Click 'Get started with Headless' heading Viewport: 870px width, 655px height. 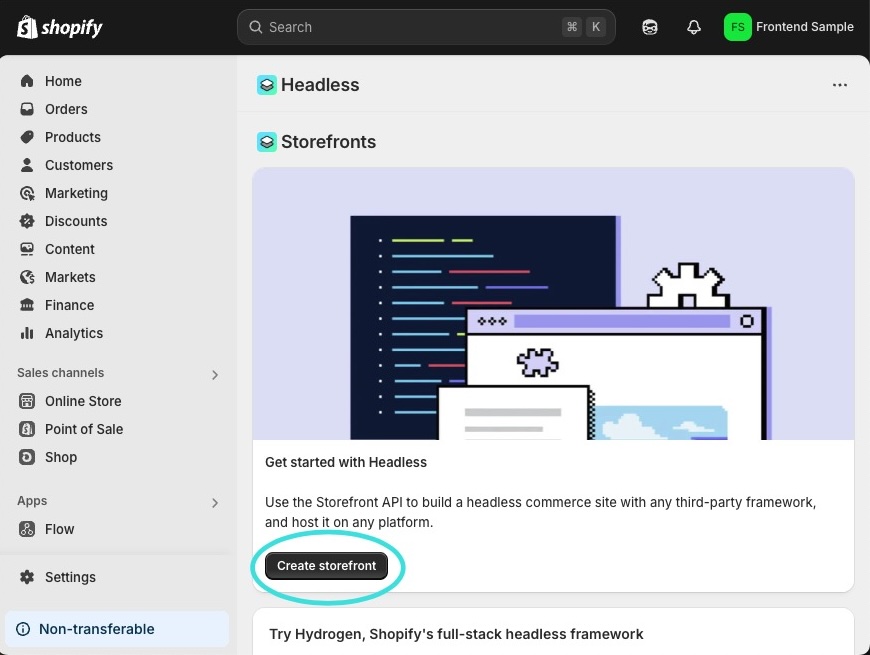[346, 463]
